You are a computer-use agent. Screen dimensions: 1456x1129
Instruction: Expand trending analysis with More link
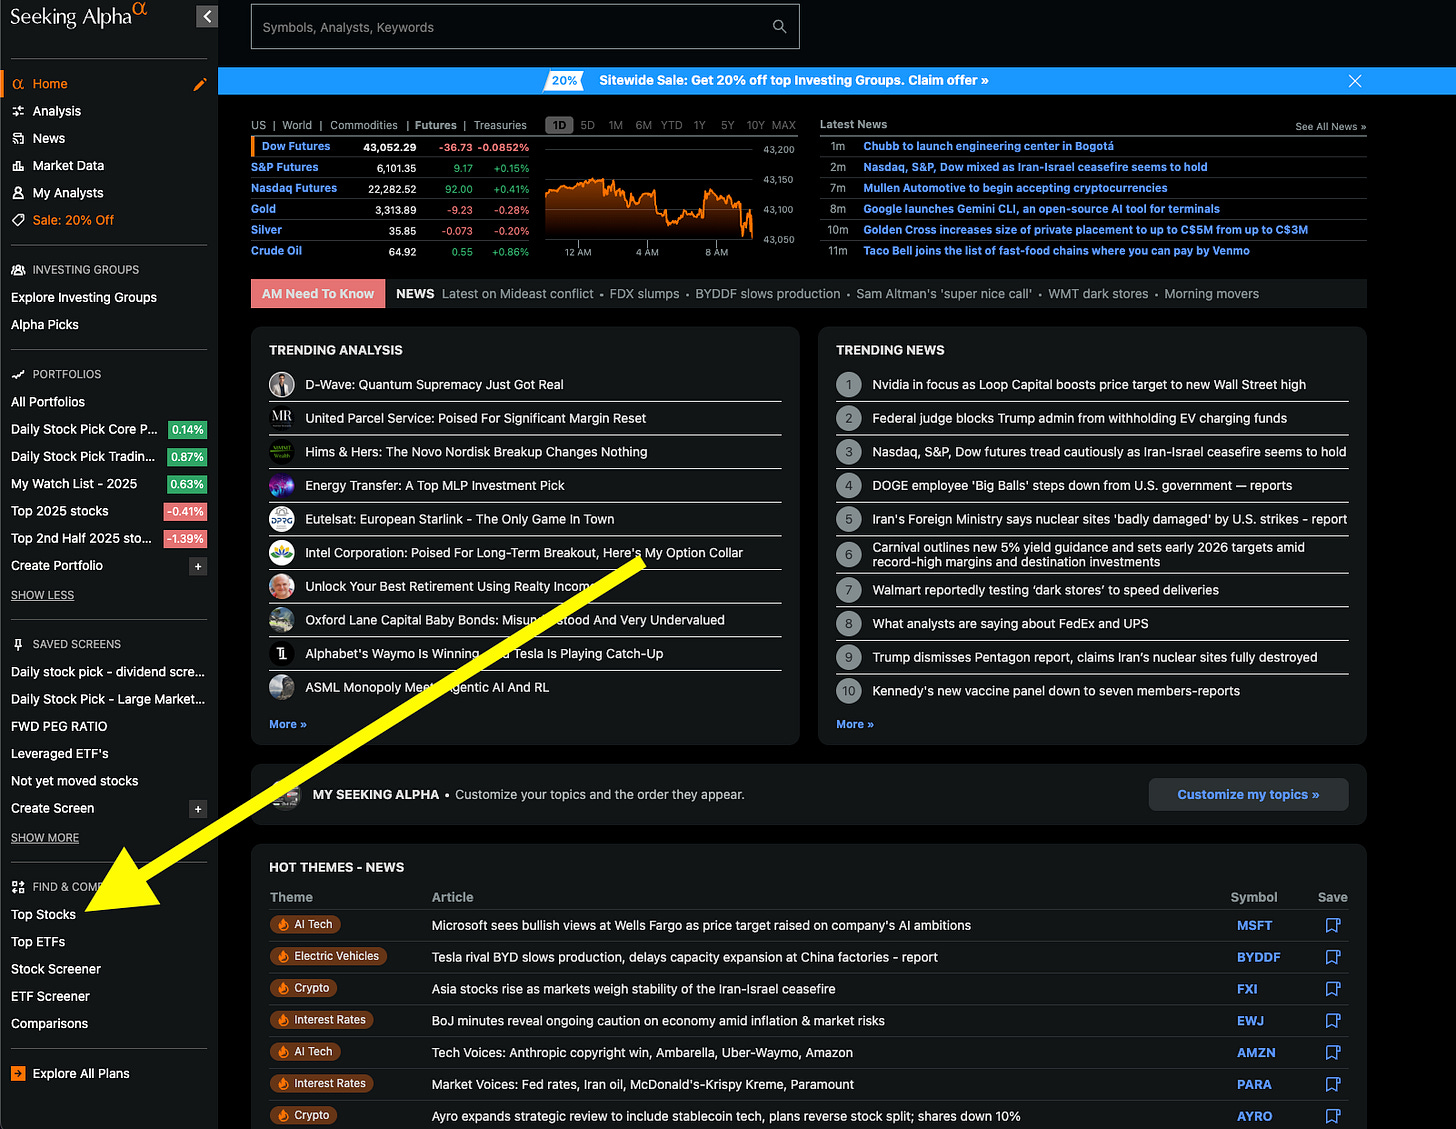tap(288, 725)
